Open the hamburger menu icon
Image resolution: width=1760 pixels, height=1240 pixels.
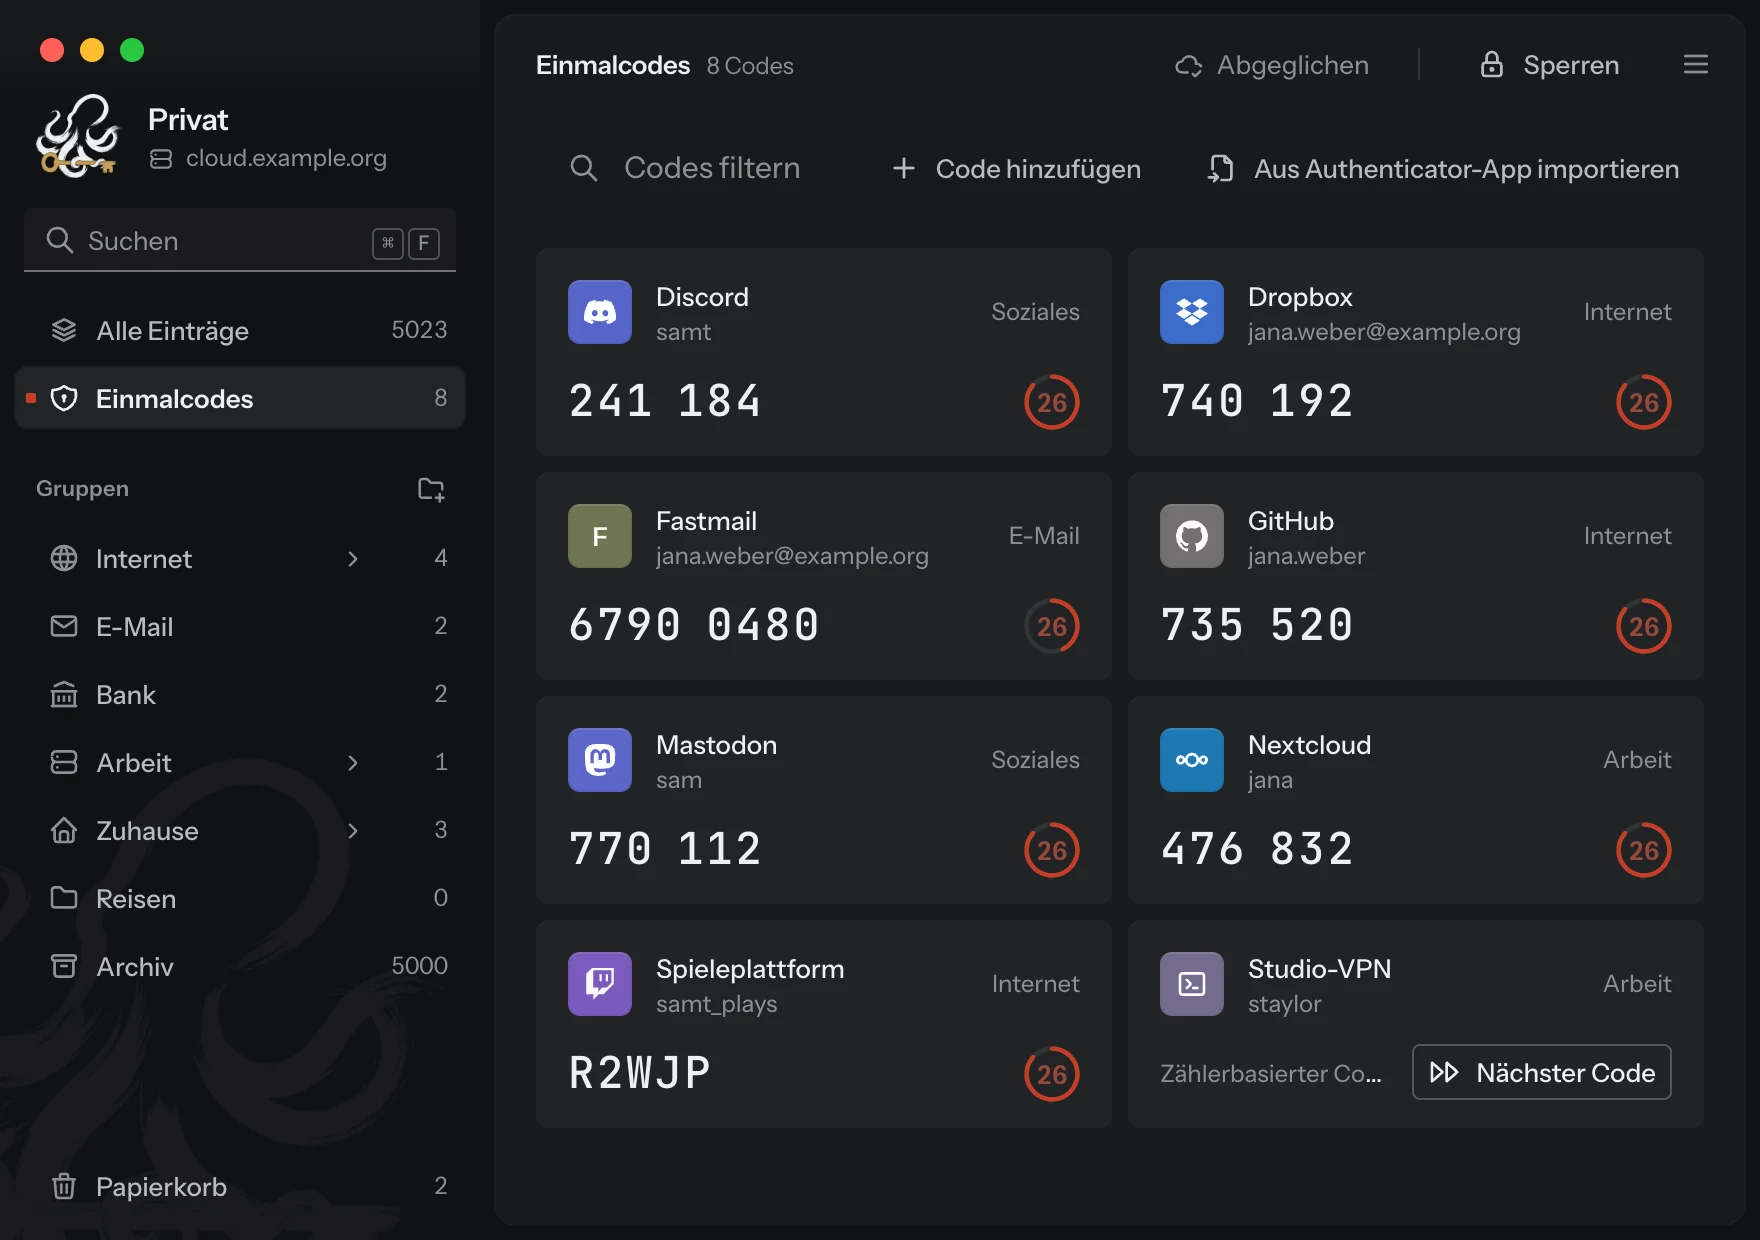pos(1696,65)
